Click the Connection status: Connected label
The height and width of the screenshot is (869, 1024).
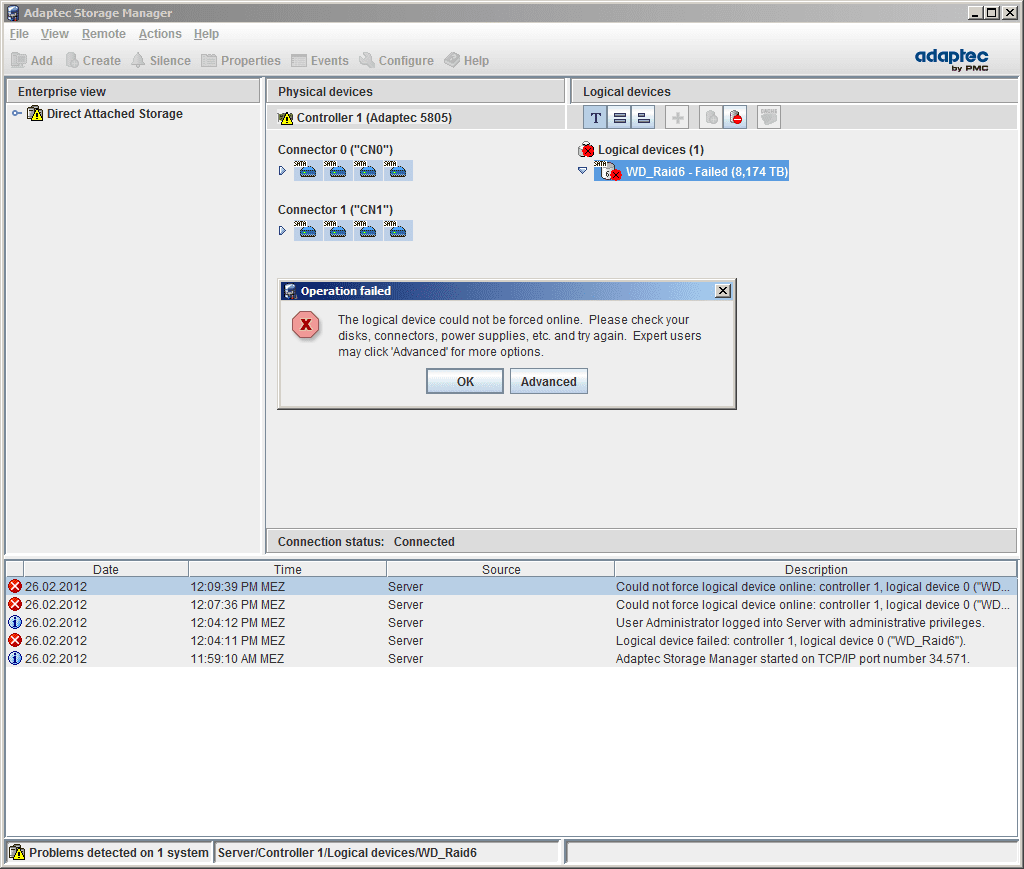[x=366, y=541]
